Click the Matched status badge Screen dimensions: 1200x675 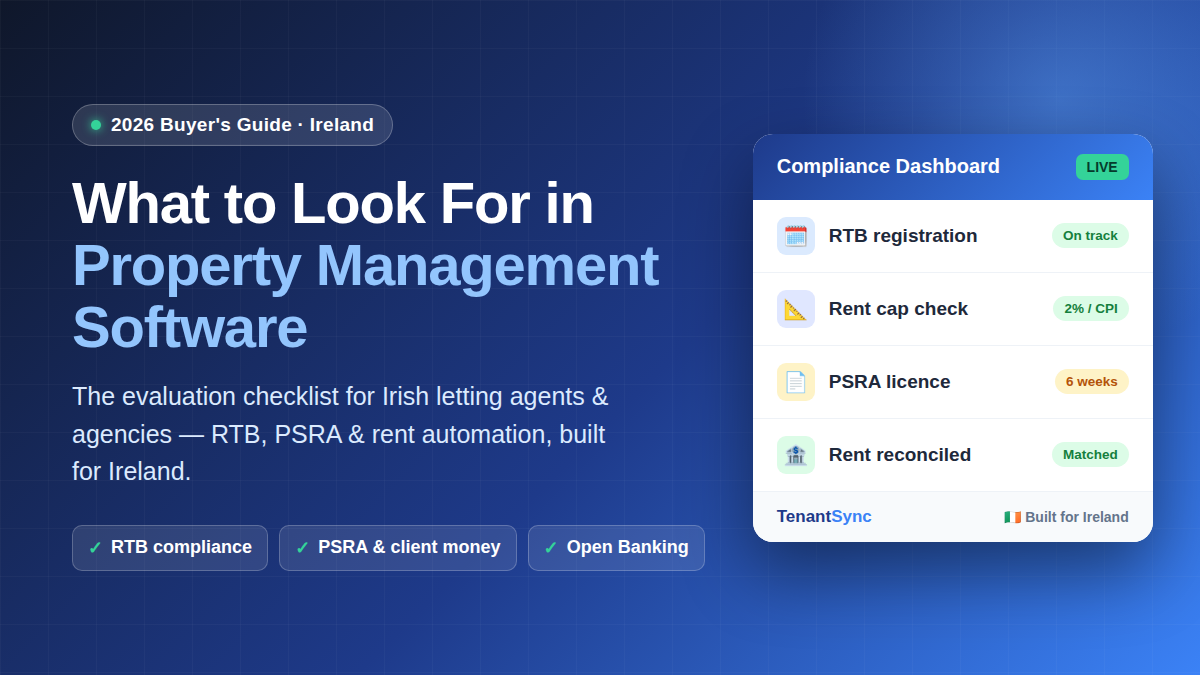[1090, 455]
